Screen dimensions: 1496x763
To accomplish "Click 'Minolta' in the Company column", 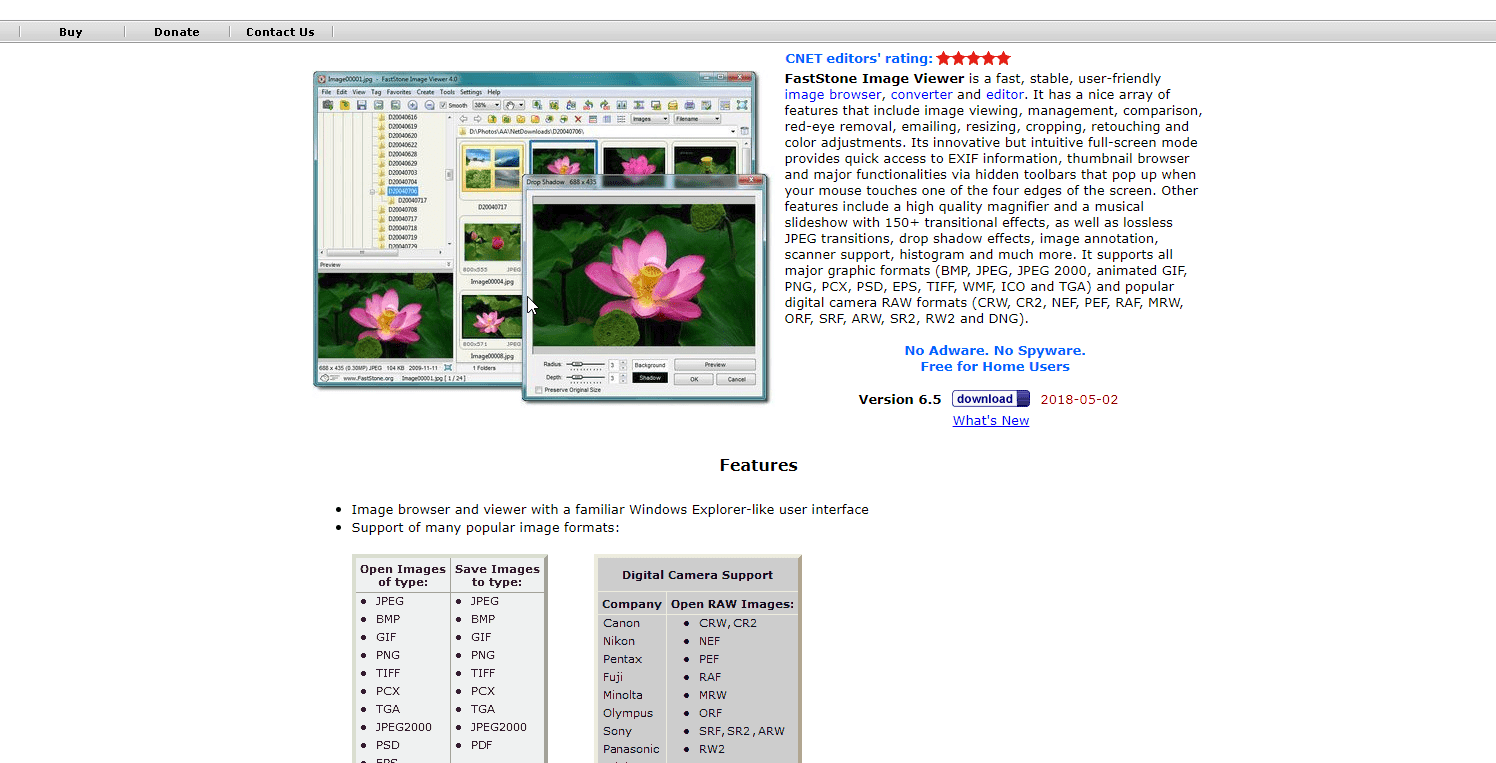I will pos(622,695).
